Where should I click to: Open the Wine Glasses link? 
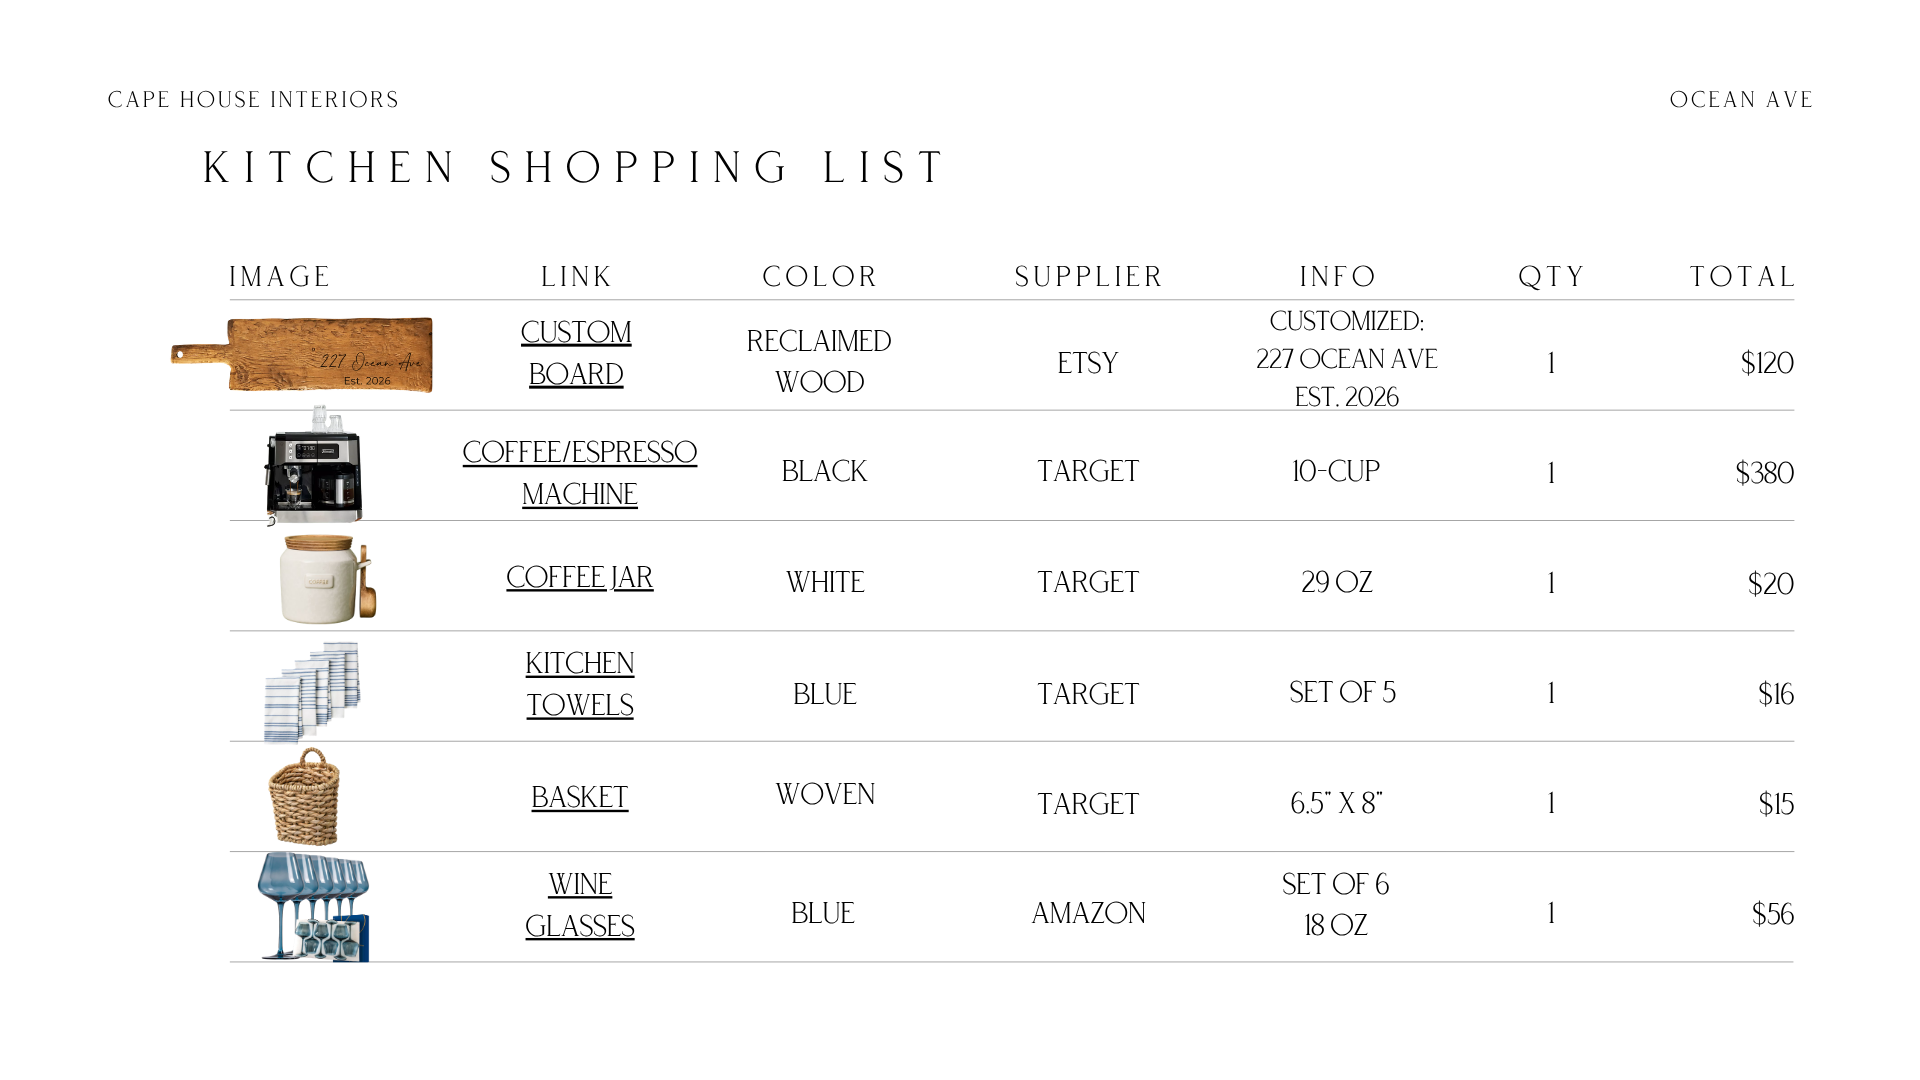(x=580, y=905)
